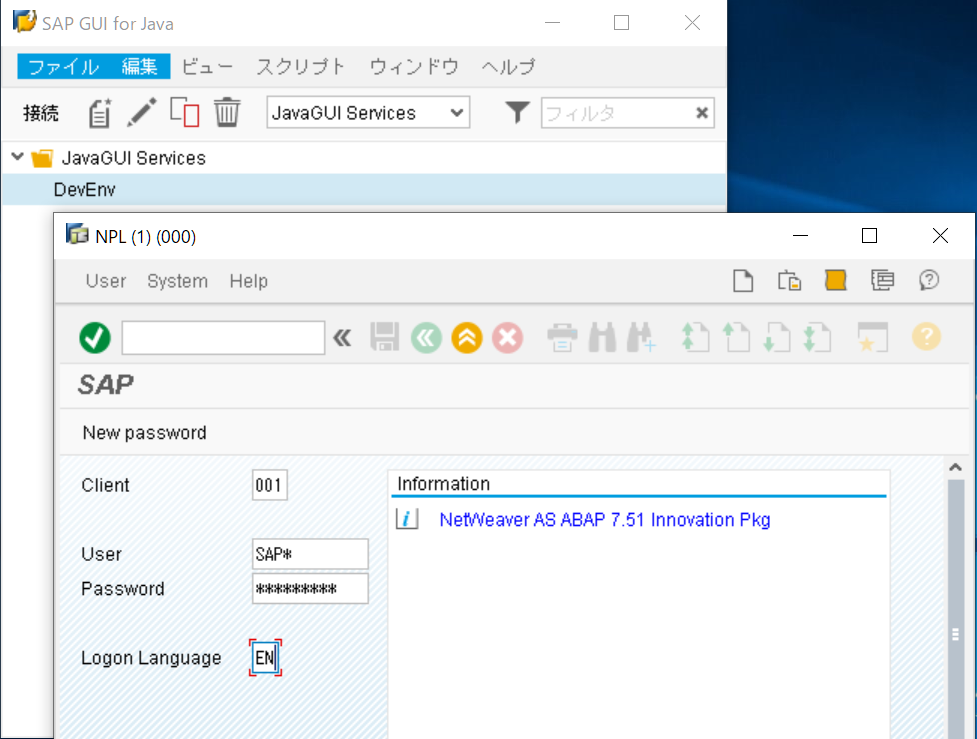The height and width of the screenshot is (739, 977).
Task: Collapse the JavaGUI Services tree node
Action: [x=17, y=157]
